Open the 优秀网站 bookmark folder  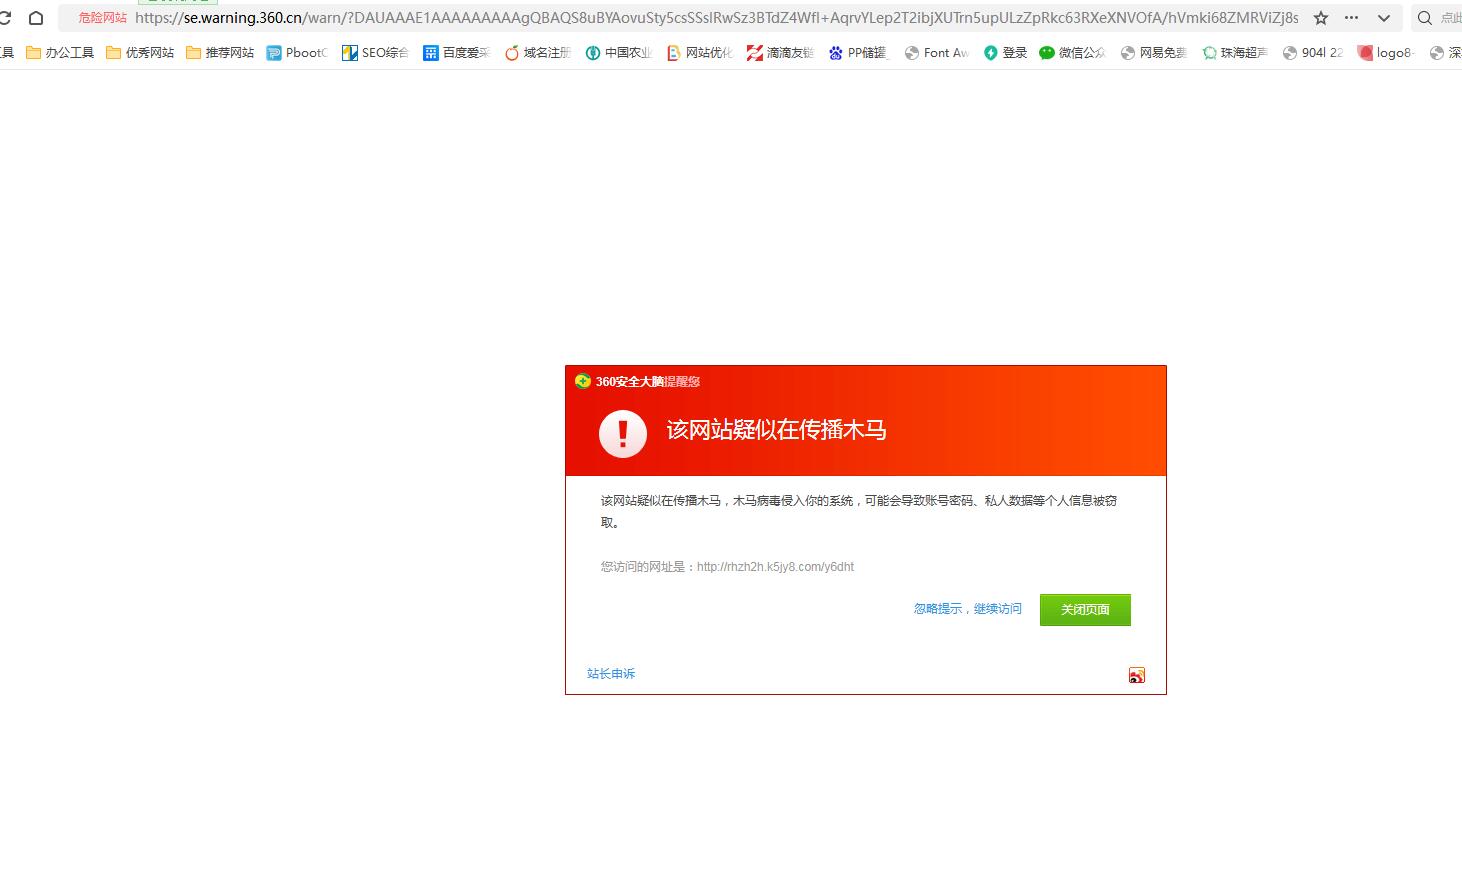(x=140, y=53)
